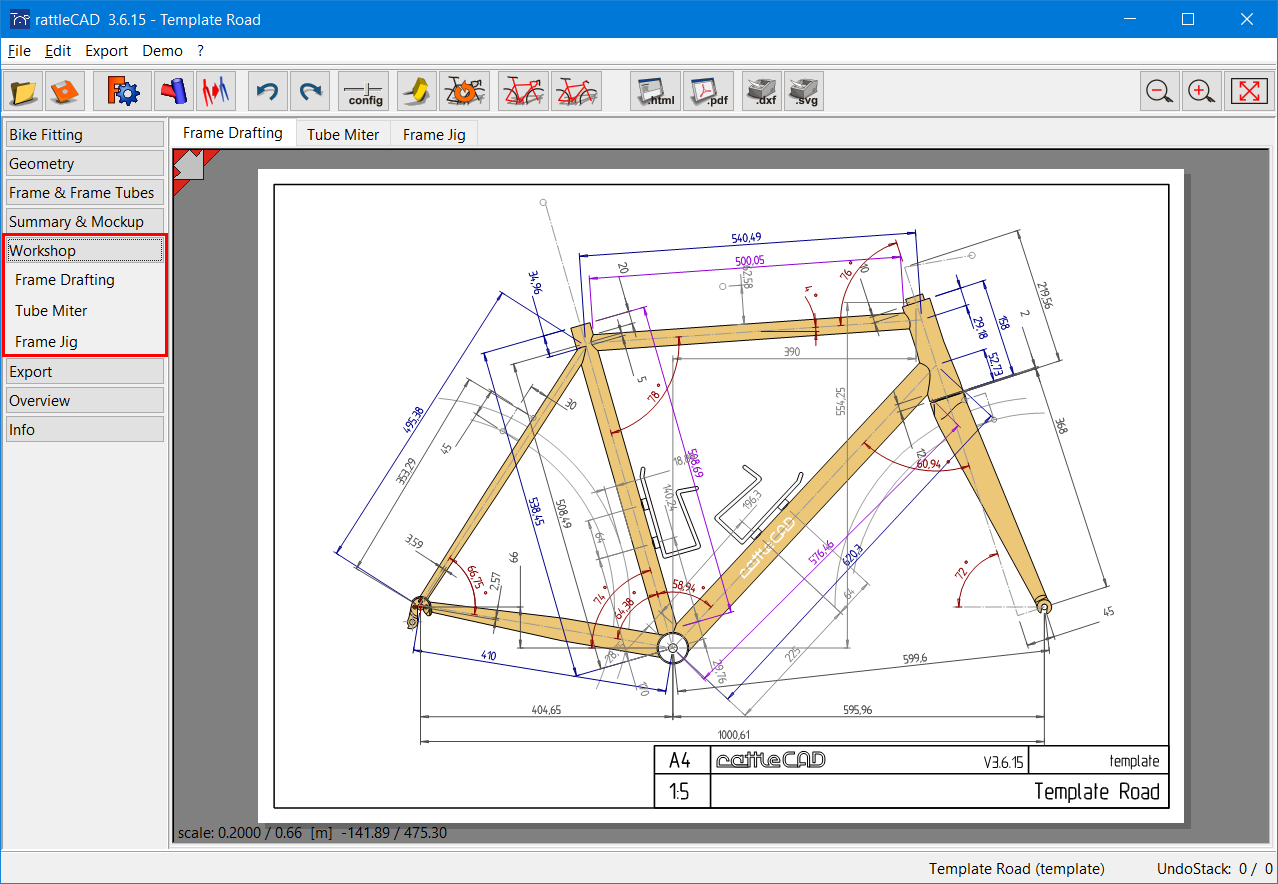The width and height of the screenshot is (1278, 884).
Task: Click the 595,96 front center dimension
Action: point(857,709)
